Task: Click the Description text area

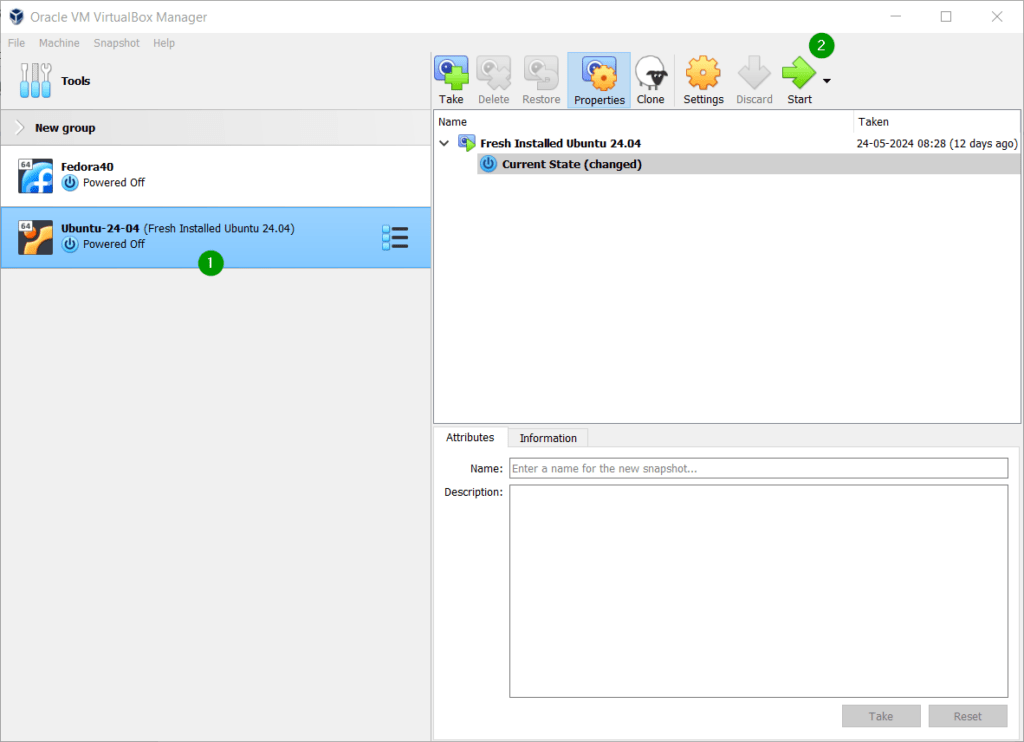Action: pyautogui.click(x=758, y=591)
